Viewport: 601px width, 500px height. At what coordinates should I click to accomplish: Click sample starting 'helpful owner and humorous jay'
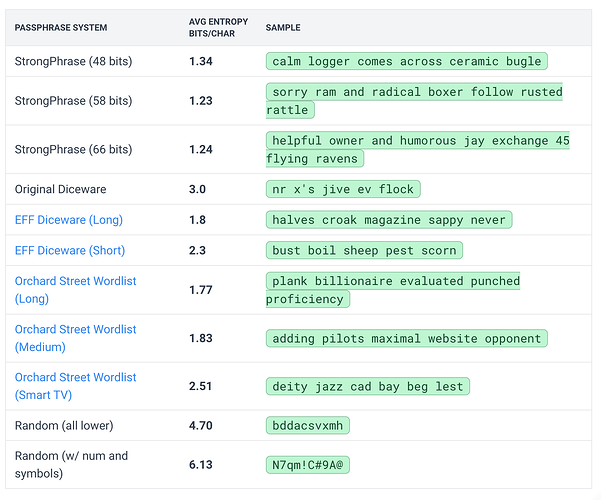point(418,150)
